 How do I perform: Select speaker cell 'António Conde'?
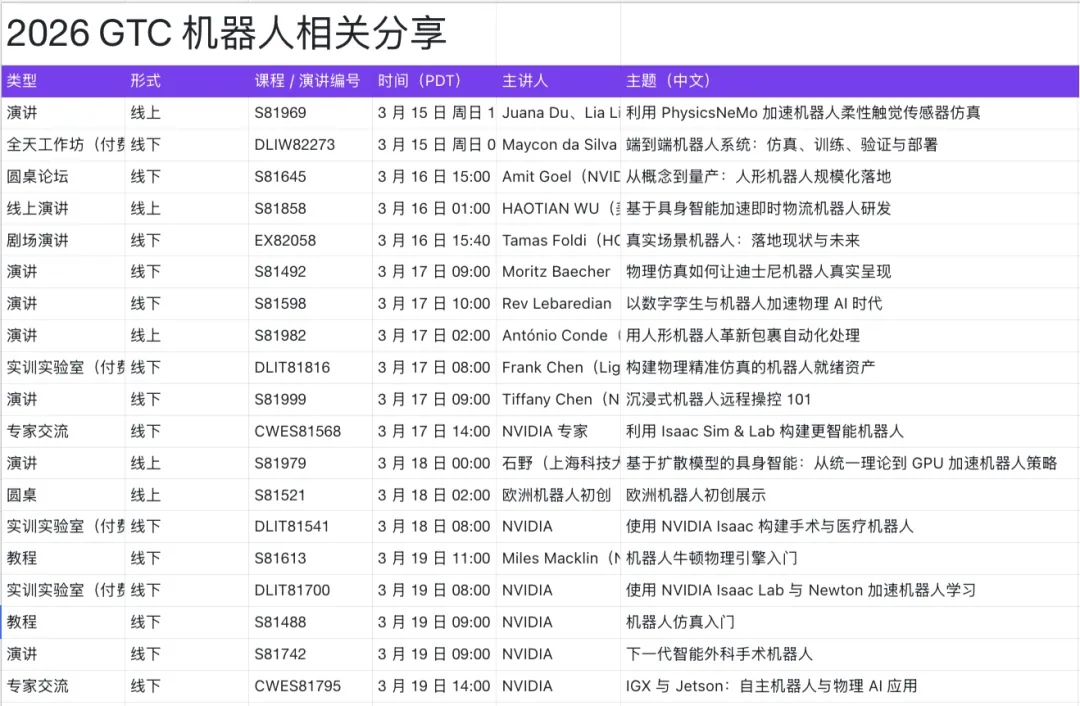[561, 335]
